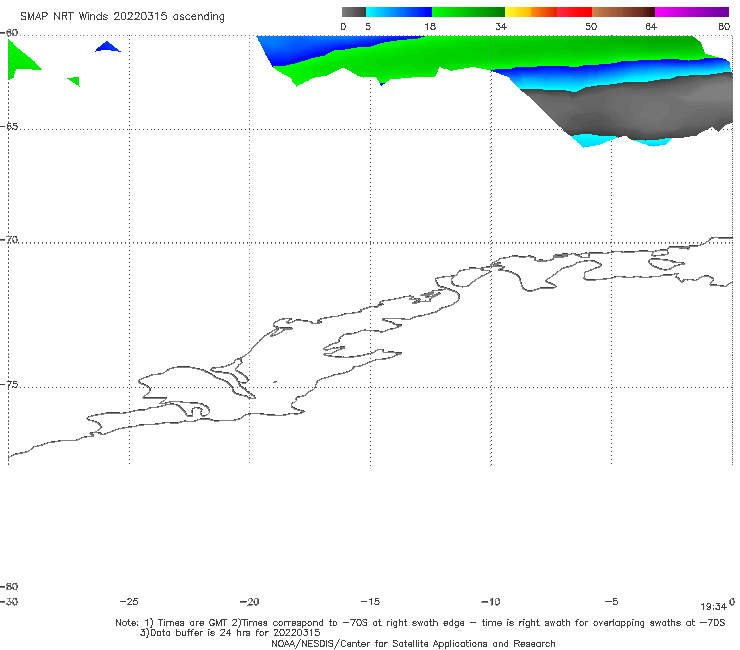Click the latitude label '-80'
Image resolution: width=740 pixels, height=650 pixels.
coord(9,587)
